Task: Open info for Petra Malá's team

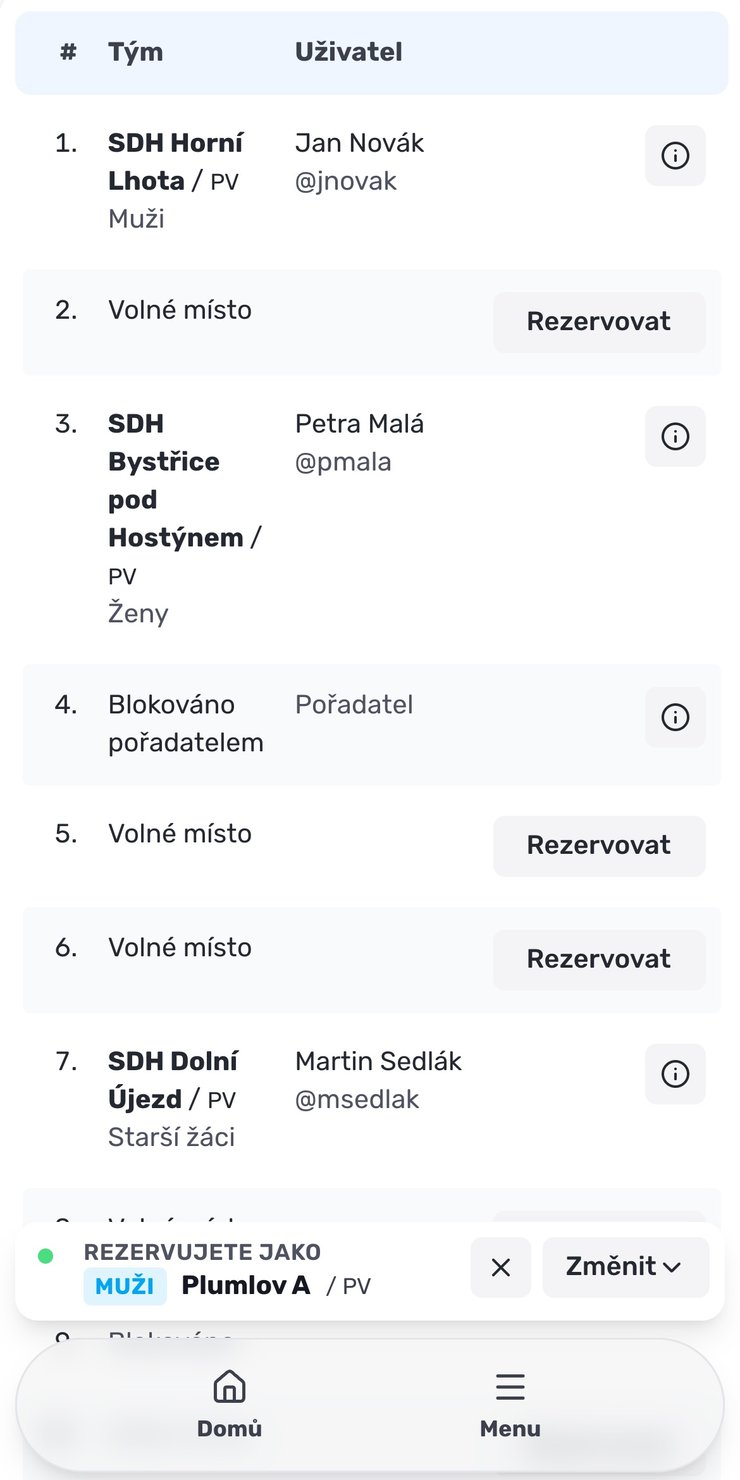Action: (x=675, y=437)
